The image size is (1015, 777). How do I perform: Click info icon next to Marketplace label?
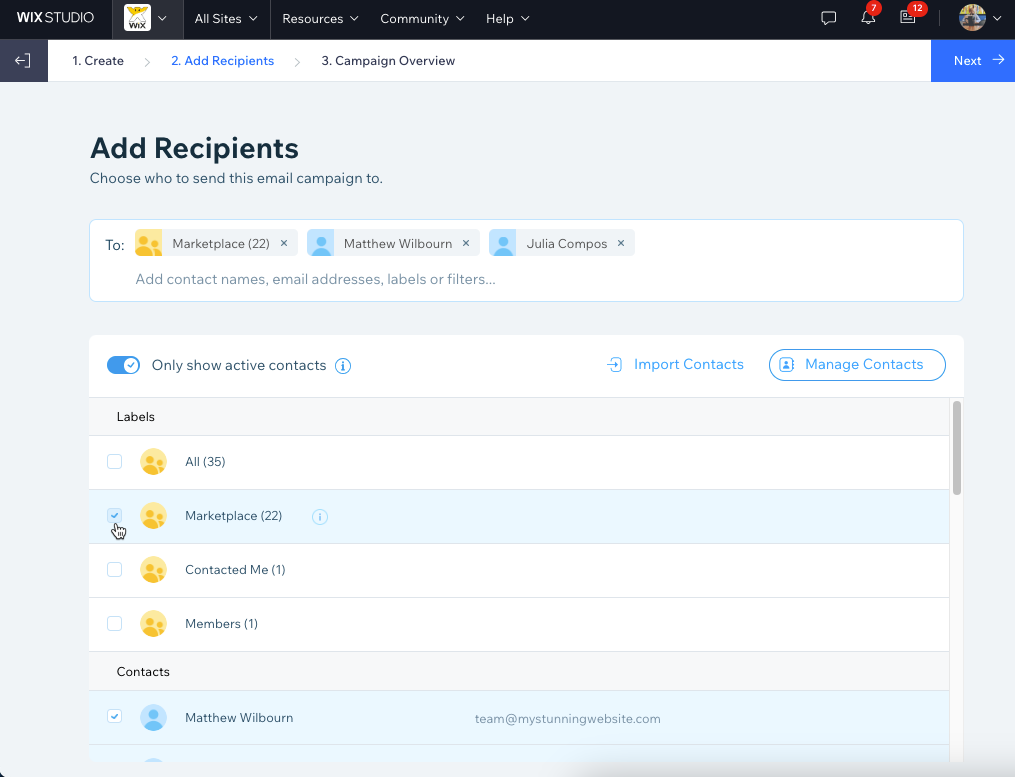320,517
